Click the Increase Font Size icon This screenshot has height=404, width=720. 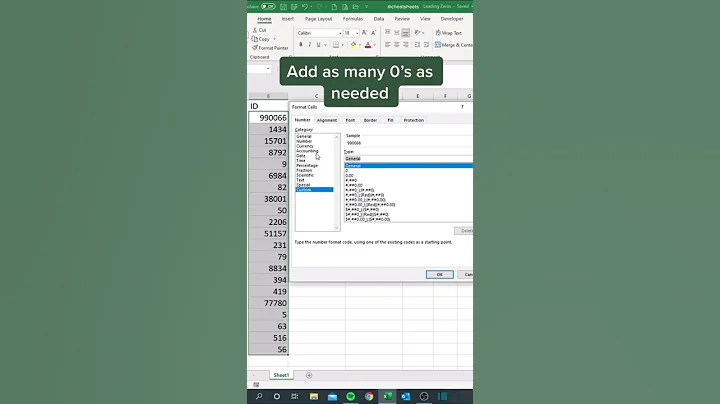(365, 33)
